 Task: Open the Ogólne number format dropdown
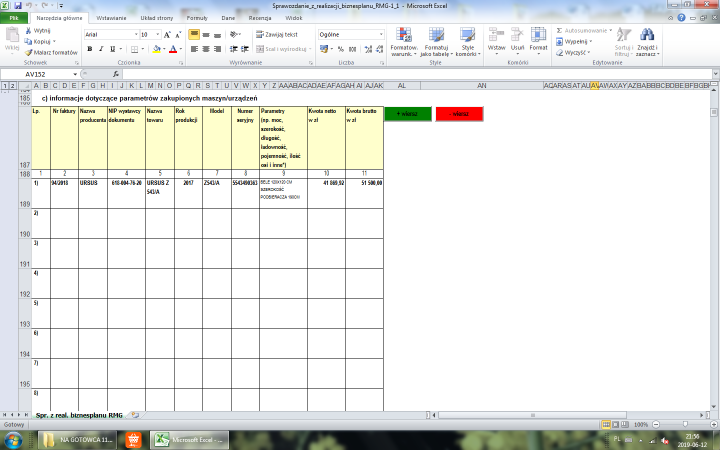tap(383, 34)
